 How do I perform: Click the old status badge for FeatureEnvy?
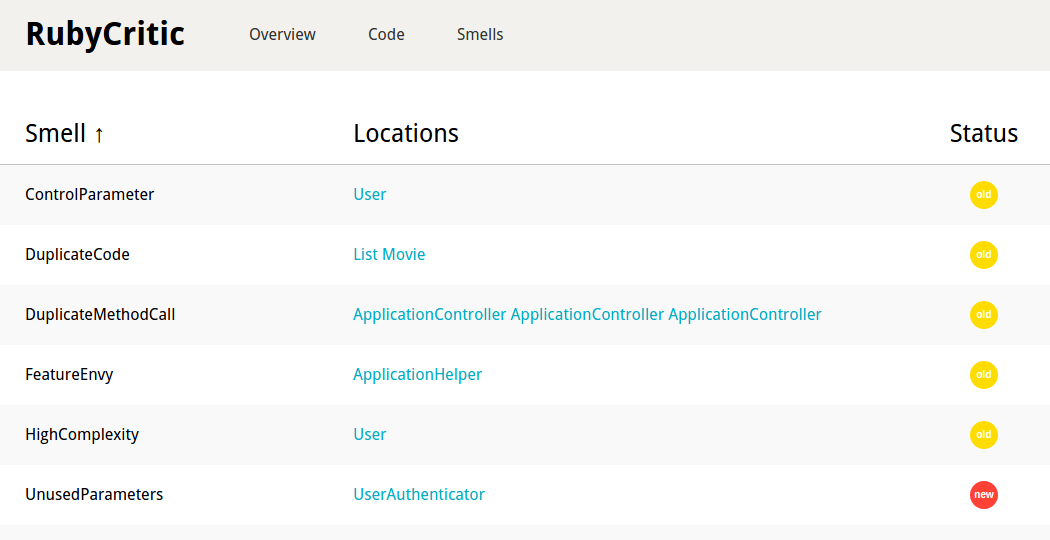tap(983, 375)
